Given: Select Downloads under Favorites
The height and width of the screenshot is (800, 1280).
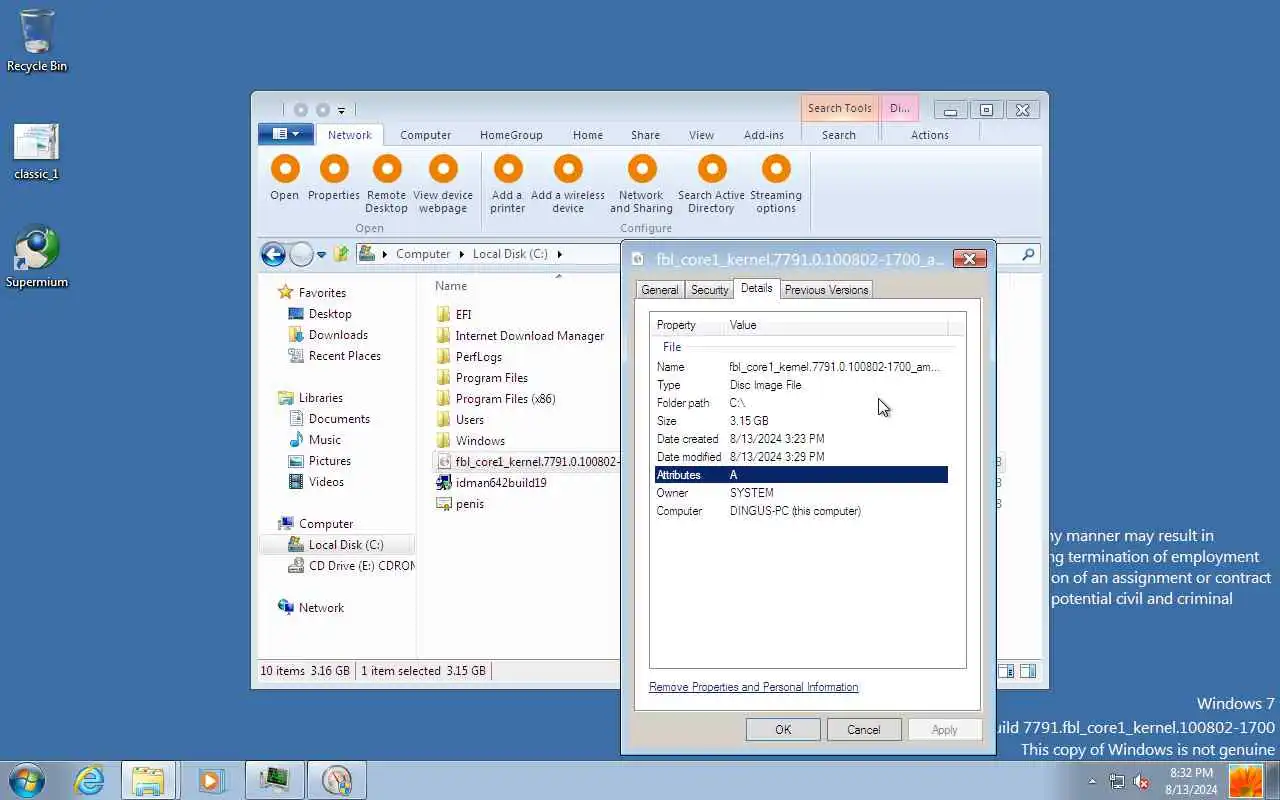Looking at the screenshot, I should point(328,335).
